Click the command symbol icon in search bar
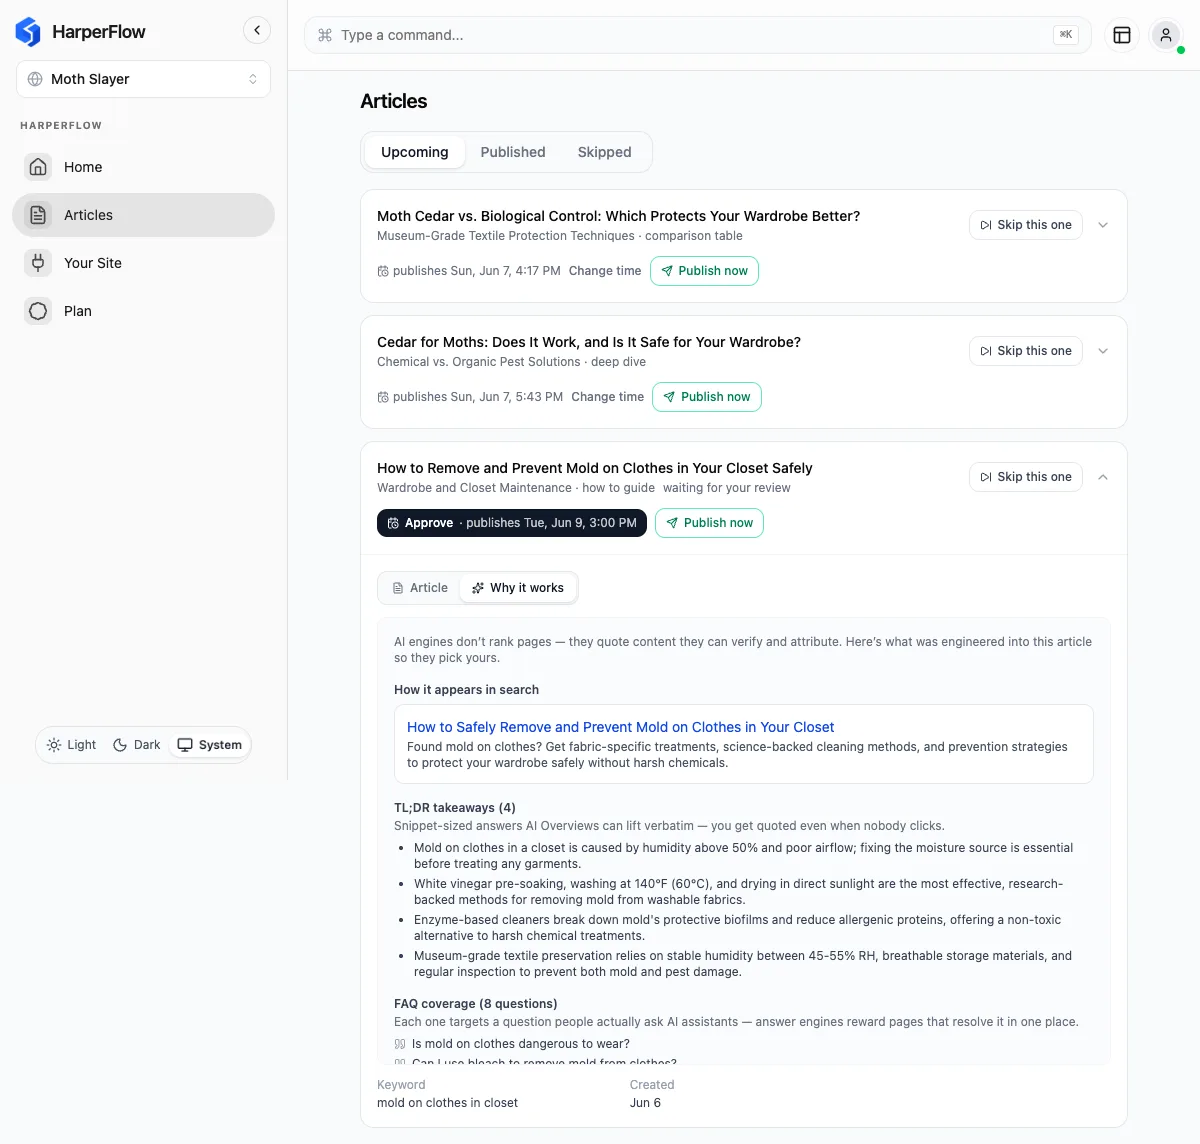 pos(325,35)
